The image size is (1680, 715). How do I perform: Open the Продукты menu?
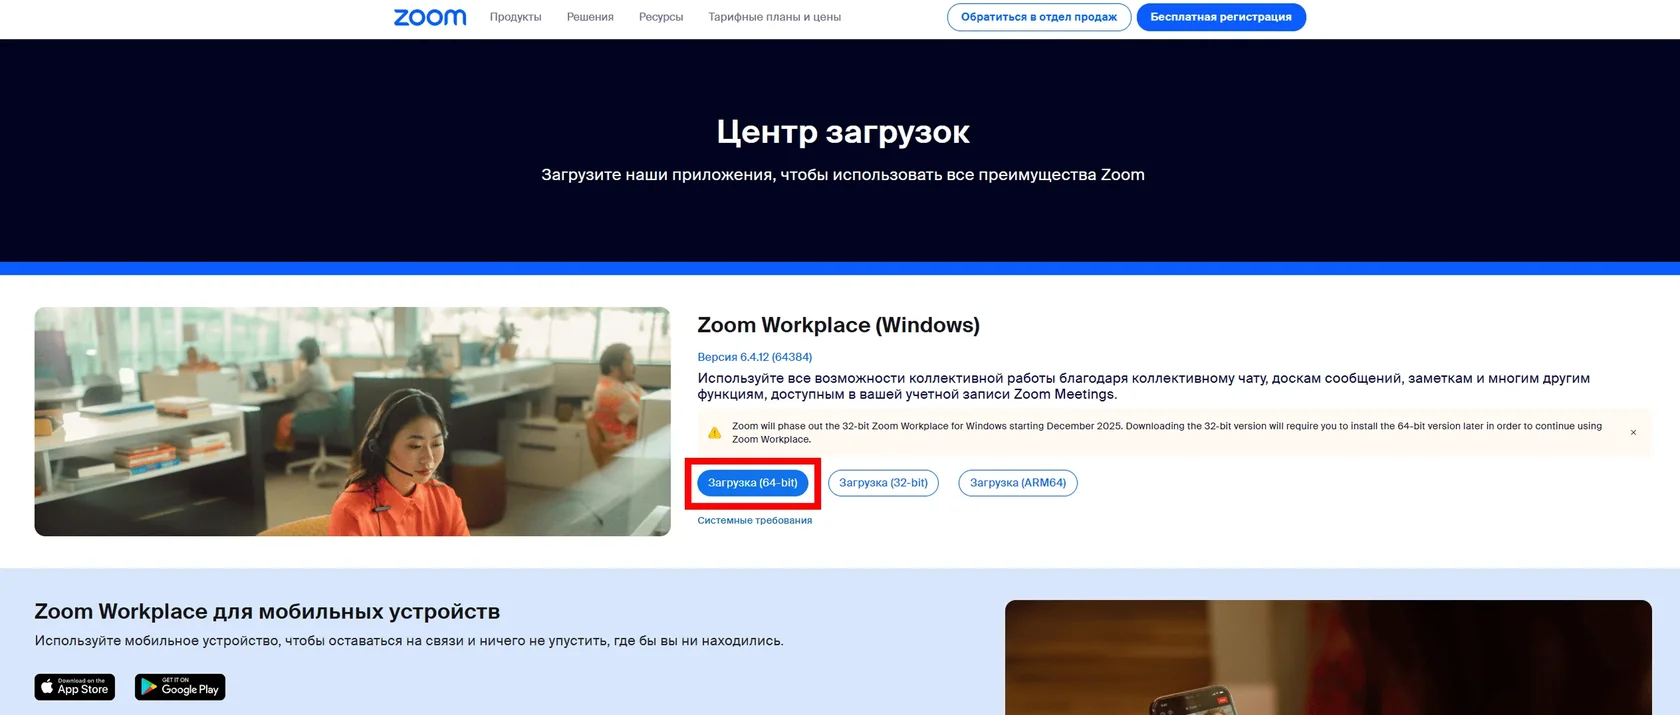515,17
